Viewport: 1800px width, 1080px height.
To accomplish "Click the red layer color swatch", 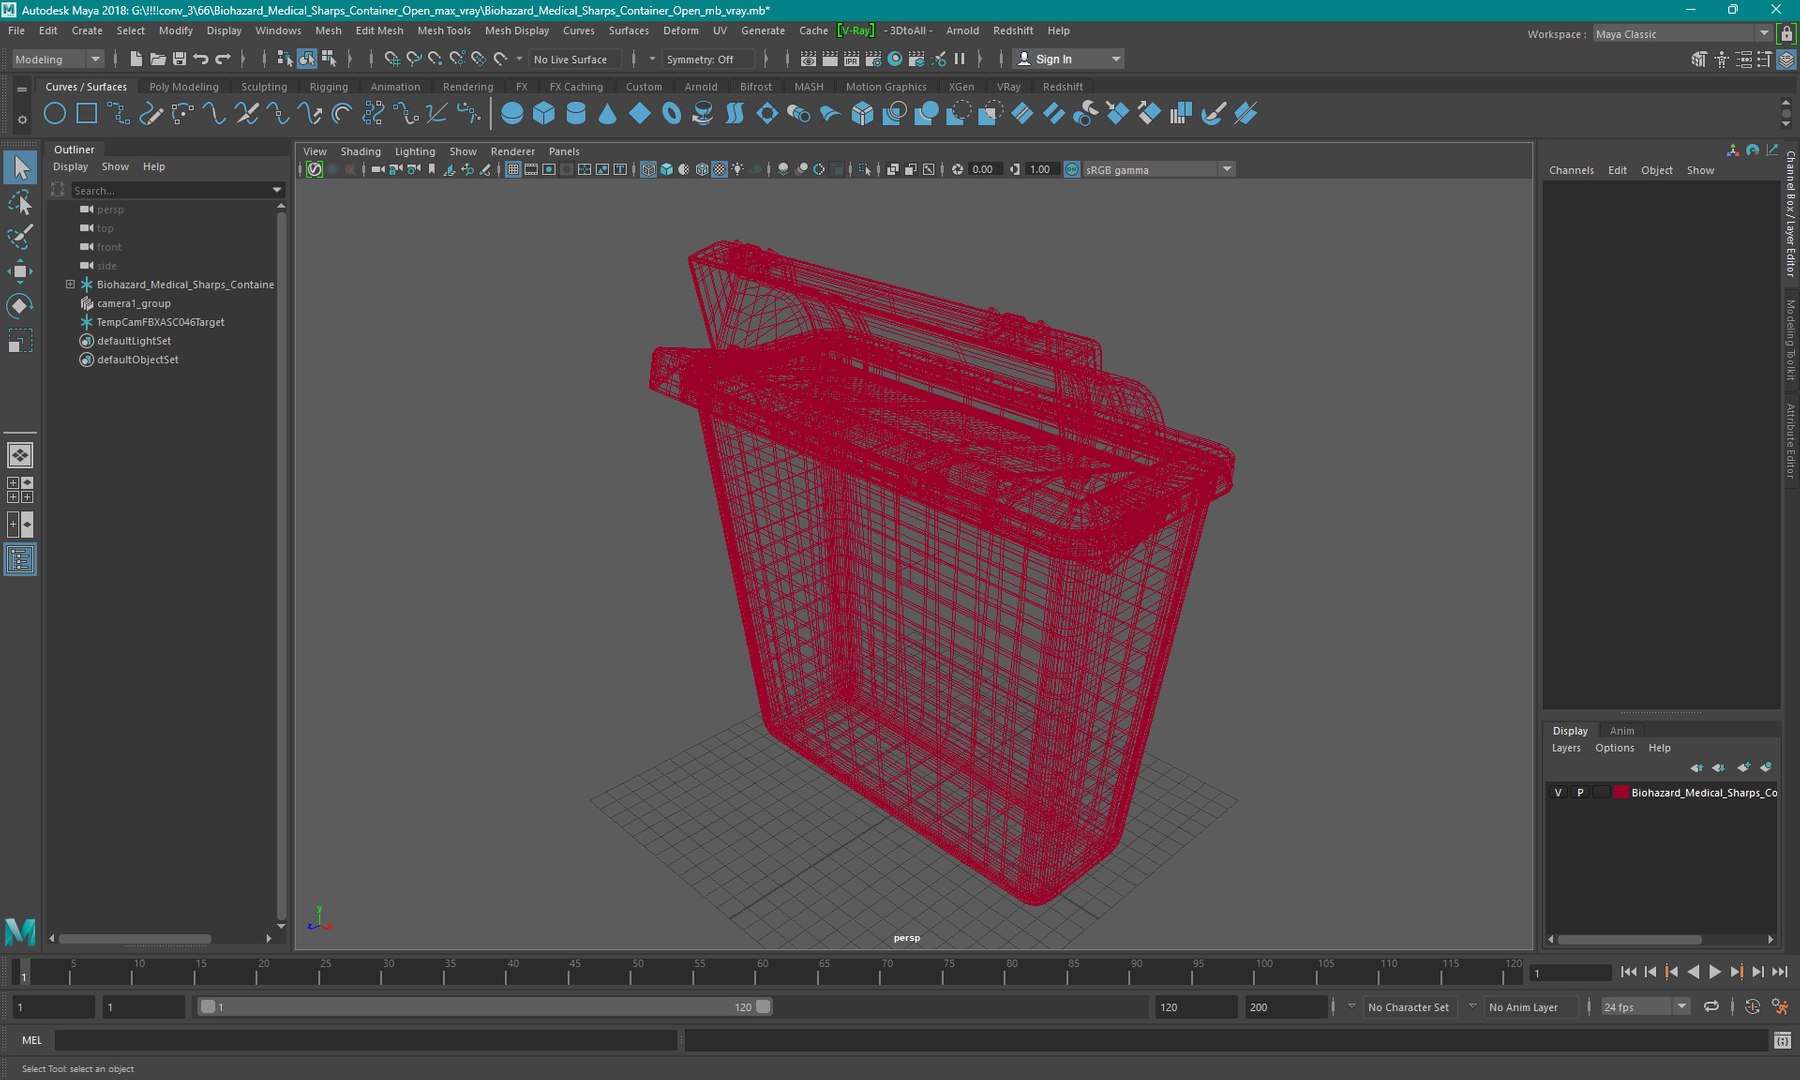I will 1621,793.
